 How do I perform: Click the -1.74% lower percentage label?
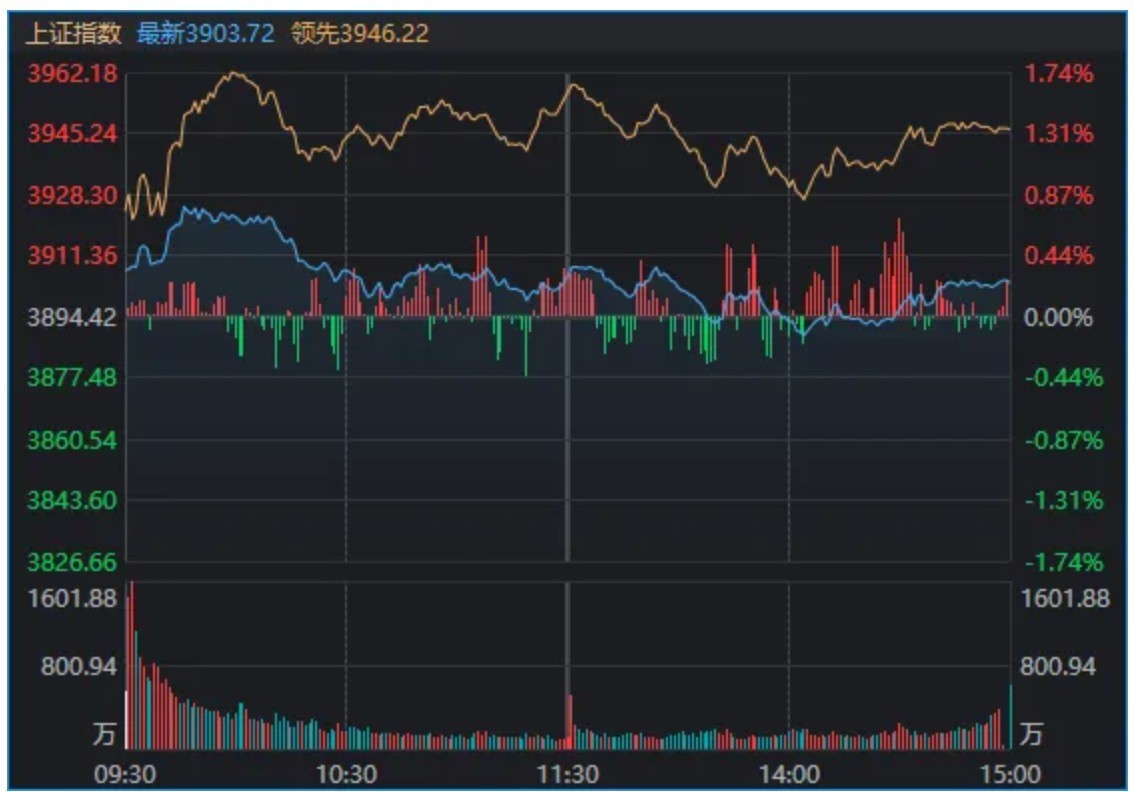pos(1064,562)
